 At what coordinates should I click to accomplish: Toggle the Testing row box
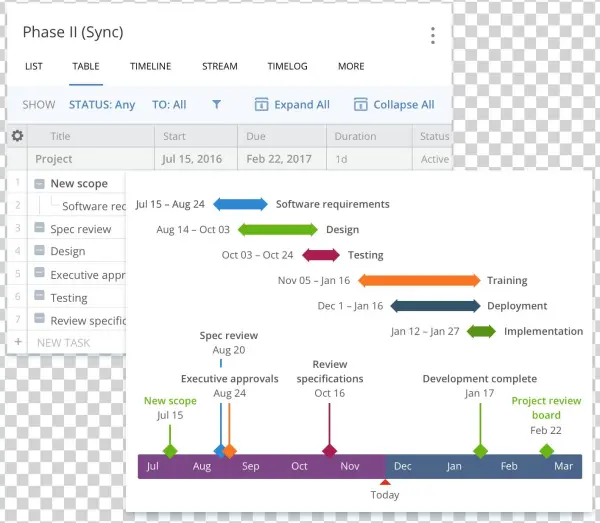point(39,297)
